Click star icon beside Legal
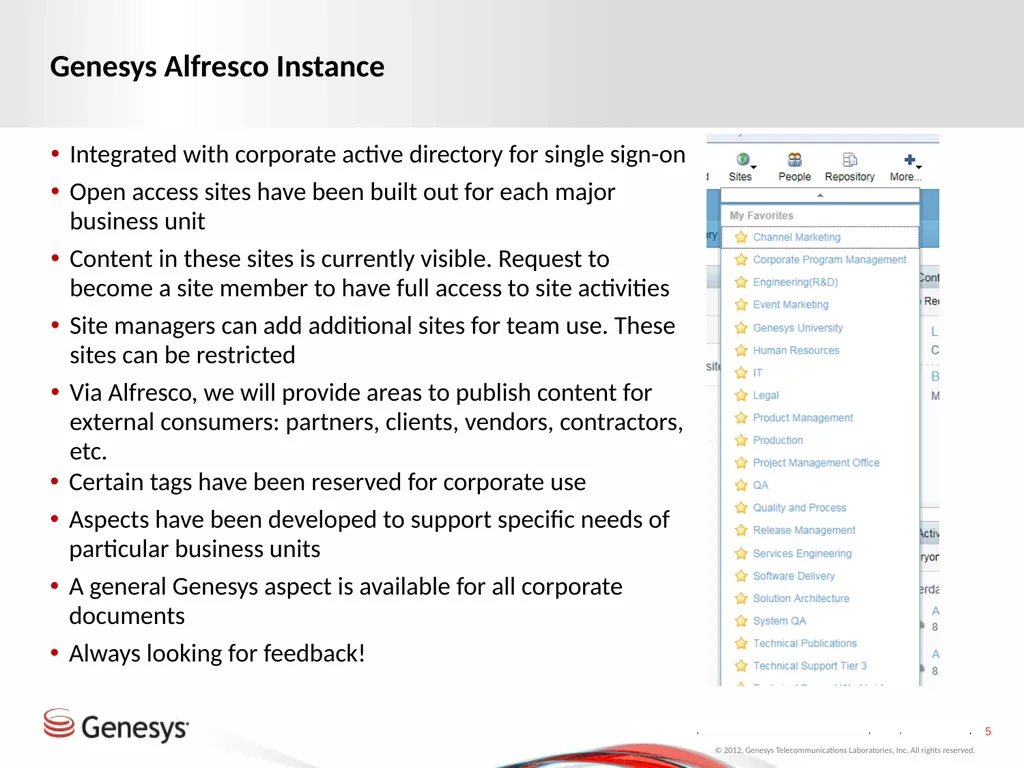1024x768 pixels. tap(741, 395)
